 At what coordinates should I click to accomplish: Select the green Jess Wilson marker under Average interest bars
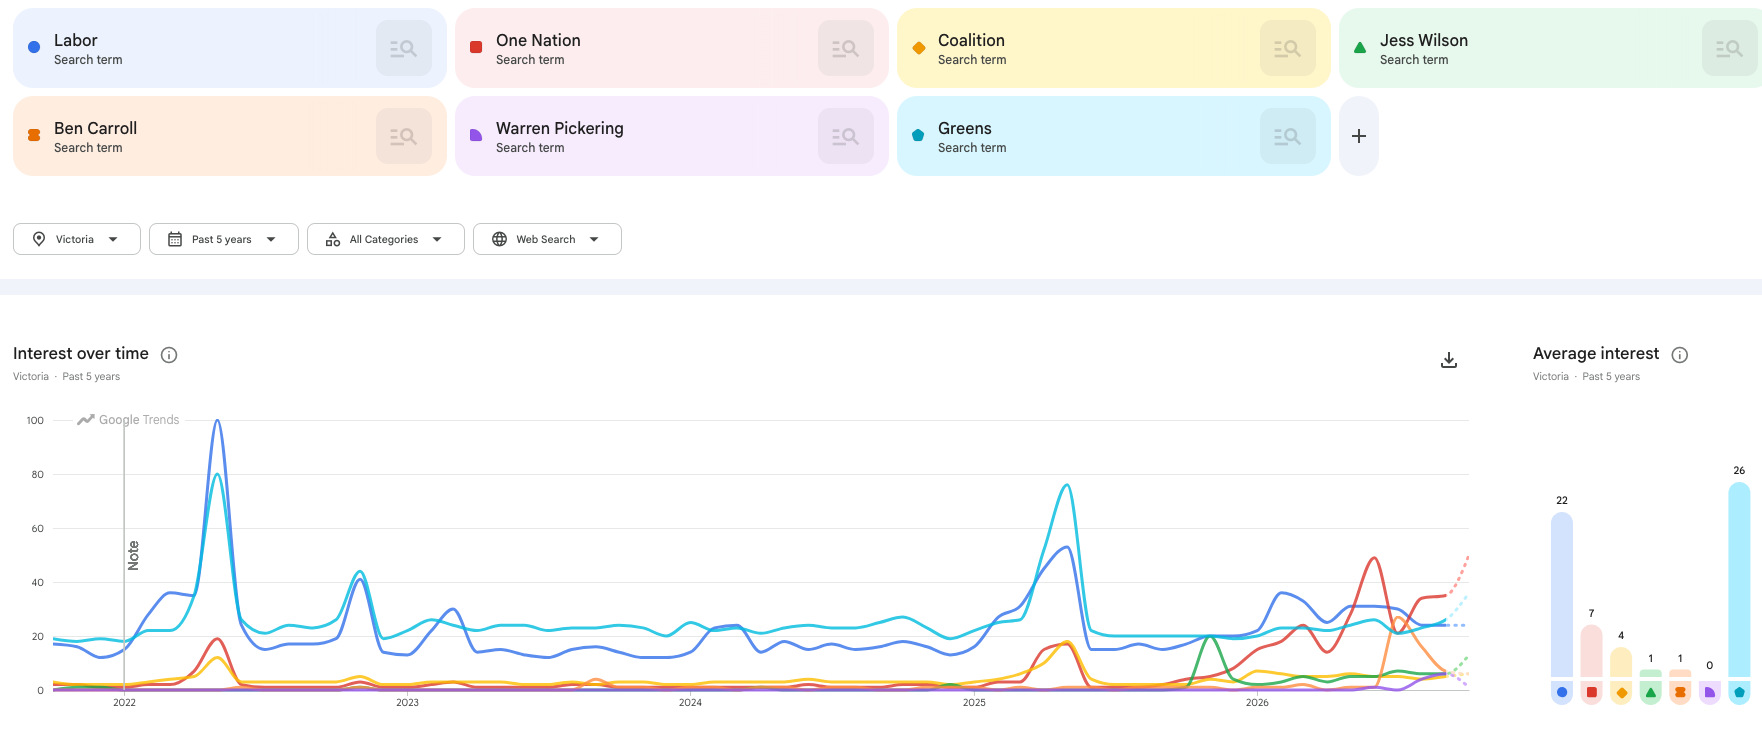pyautogui.click(x=1651, y=692)
